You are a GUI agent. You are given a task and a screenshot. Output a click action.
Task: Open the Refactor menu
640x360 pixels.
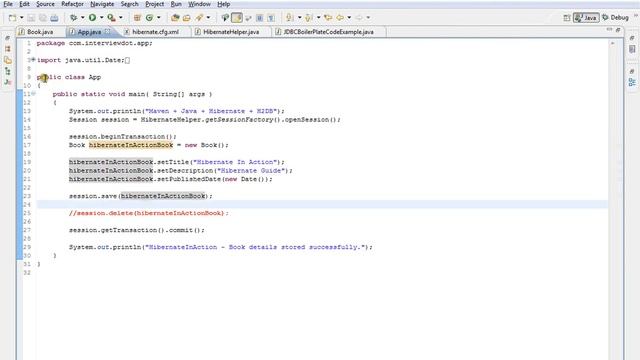[x=72, y=4]
